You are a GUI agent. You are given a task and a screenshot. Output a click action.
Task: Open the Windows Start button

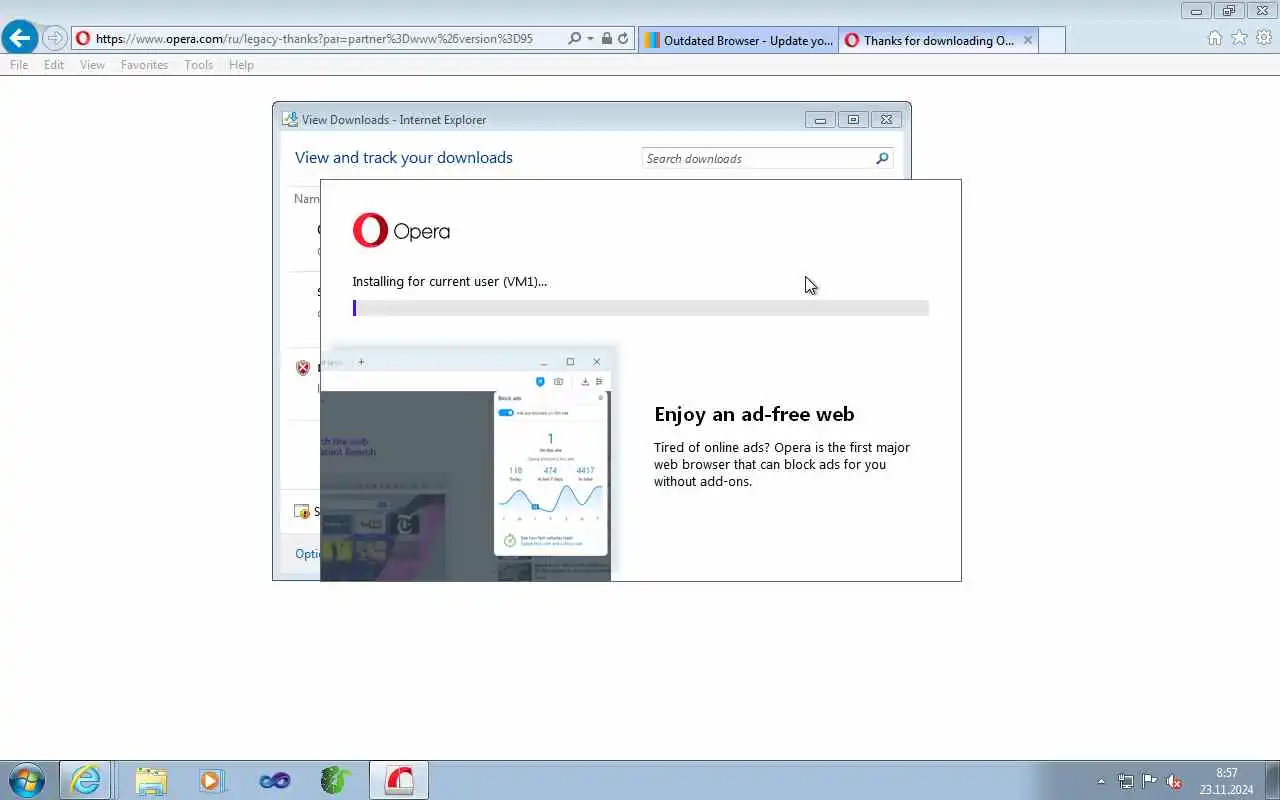click(x=27, y=780)
